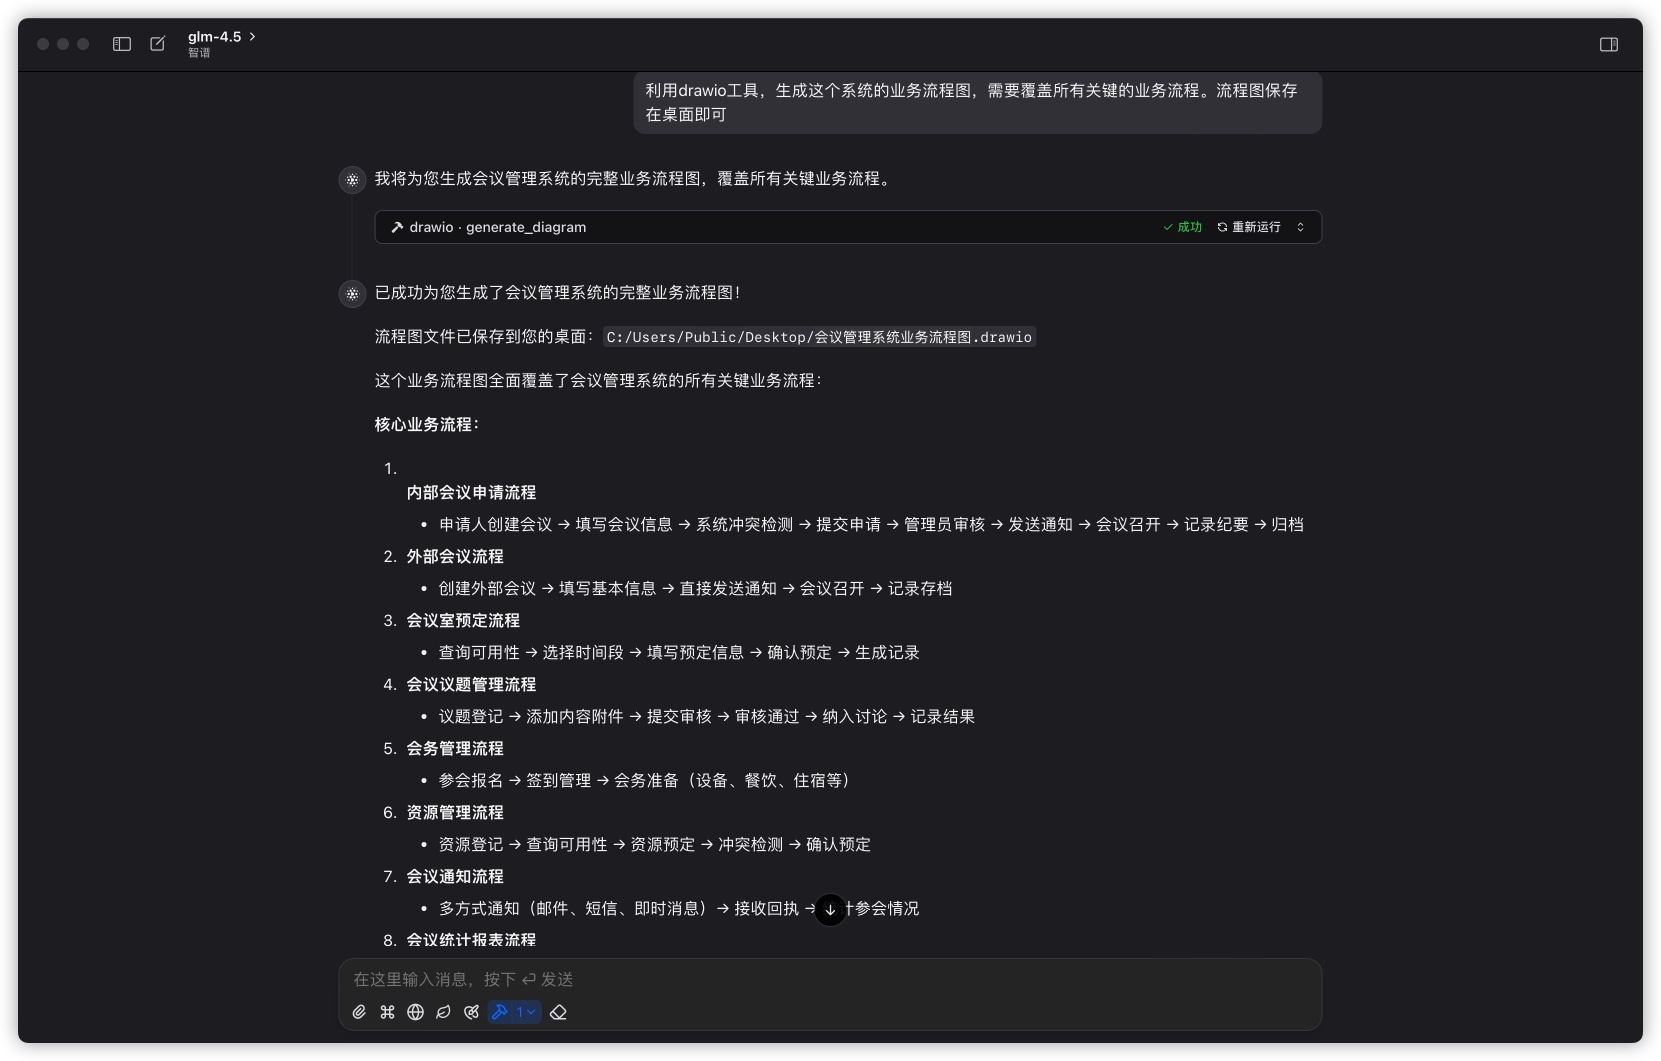Toggle the right panel with the top-right icon
This screenshot has height=1061, width=1661.
[1608, 44]
